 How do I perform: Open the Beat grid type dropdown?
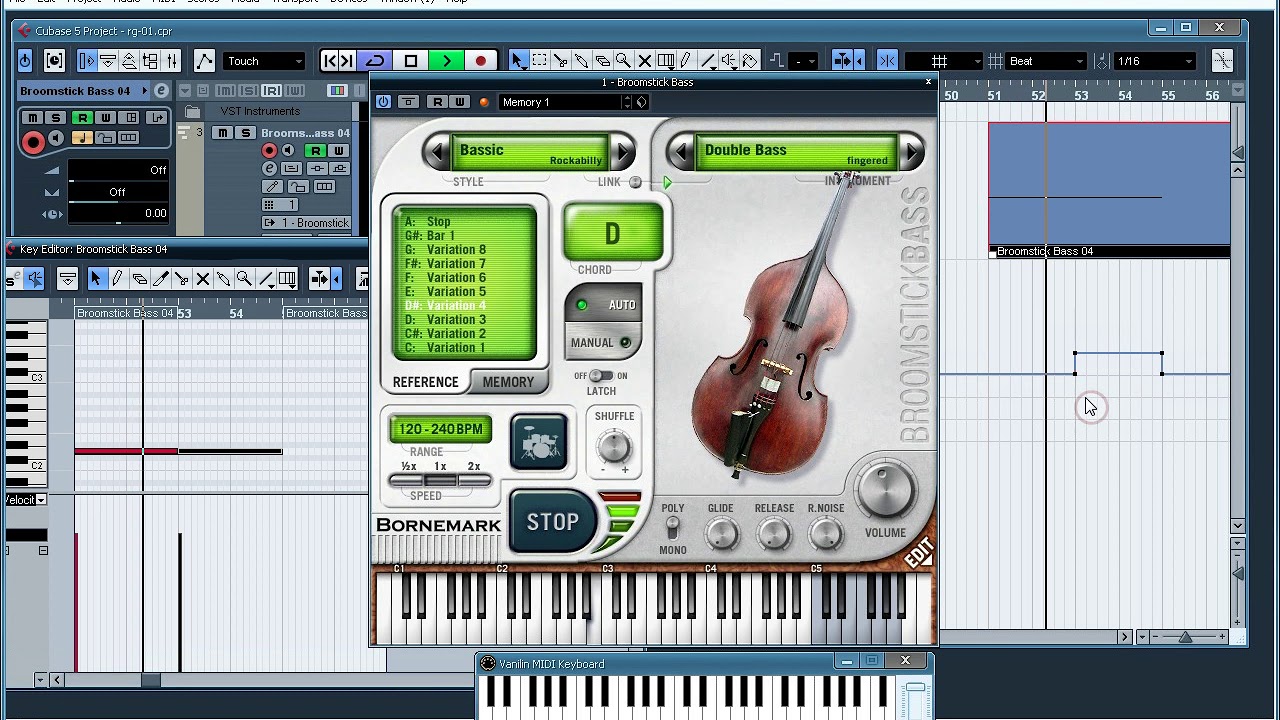[1047, 61]
